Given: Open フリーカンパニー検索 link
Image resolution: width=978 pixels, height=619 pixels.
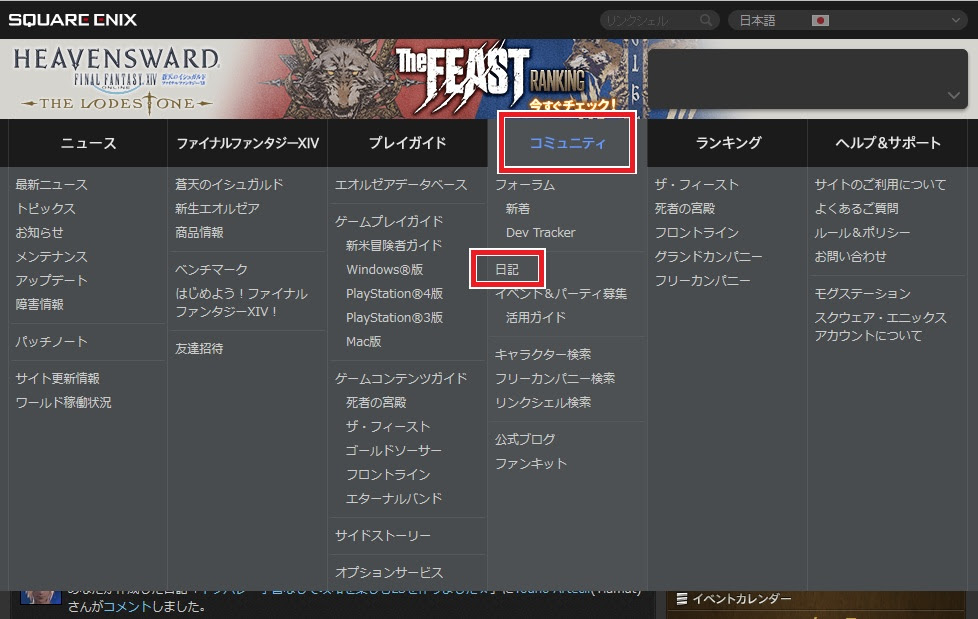Looking at the screenshot, I should [555, 378].
